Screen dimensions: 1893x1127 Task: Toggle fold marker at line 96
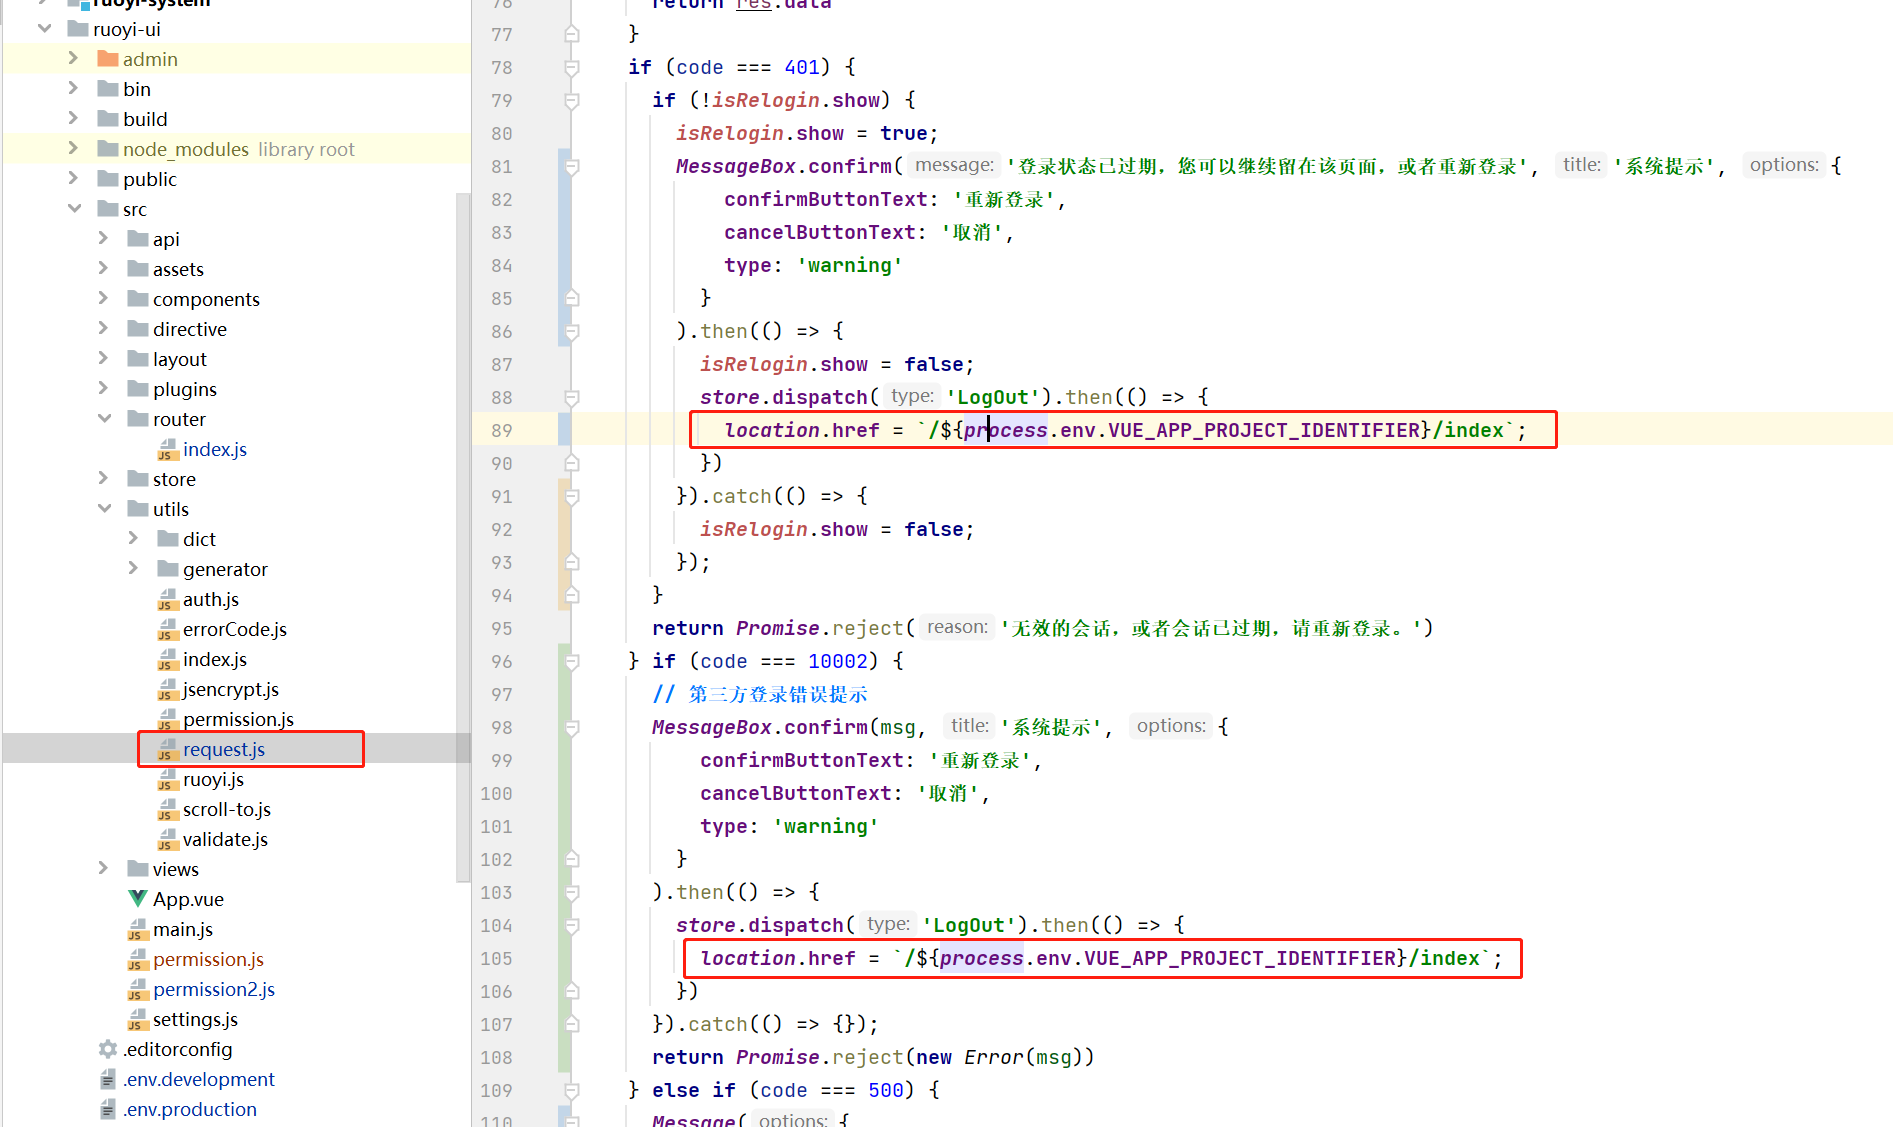tap(572, 661)
